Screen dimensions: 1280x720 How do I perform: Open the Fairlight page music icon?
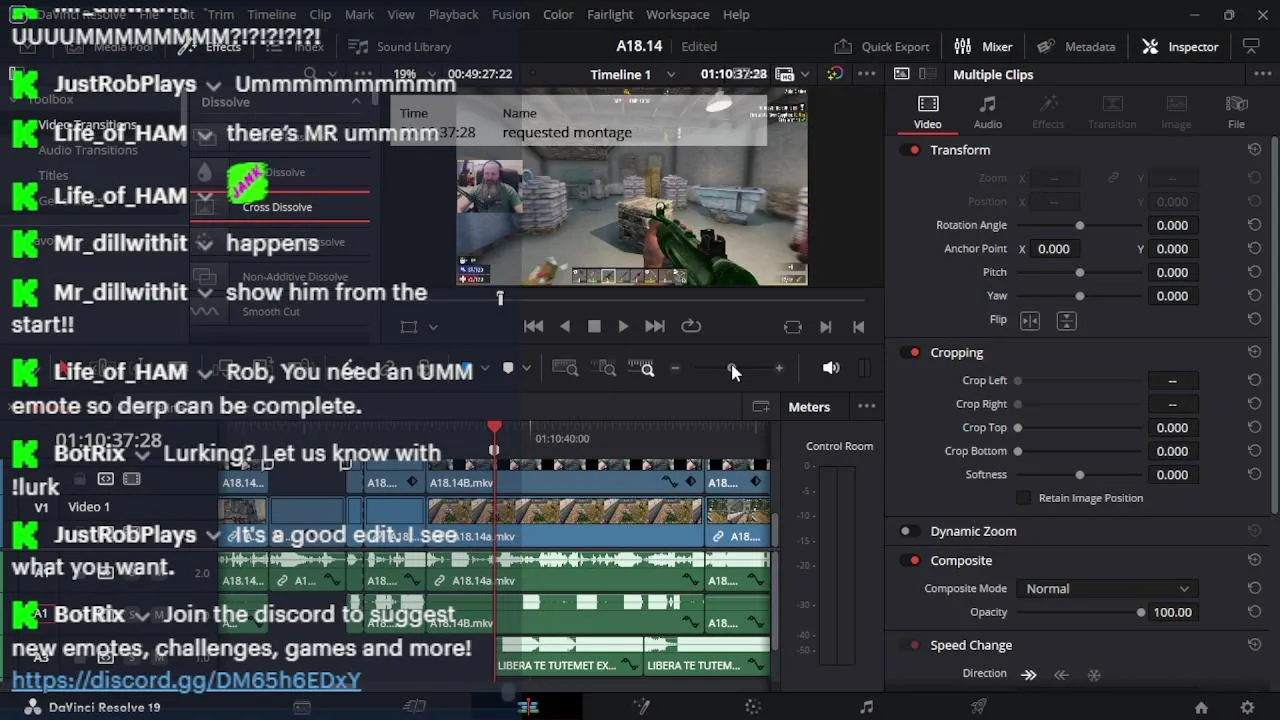[866, 707]
